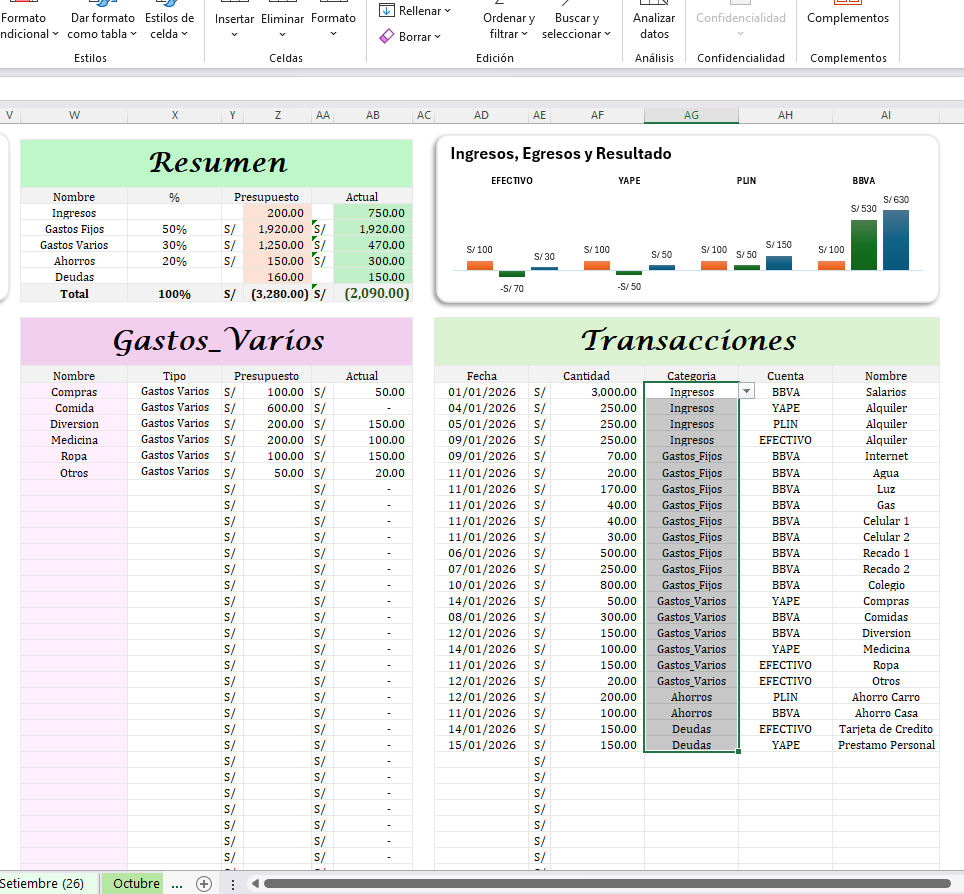The image size is (964, 894).
Task: Select the 800.00 amount cell
Action: click(597, 585)
